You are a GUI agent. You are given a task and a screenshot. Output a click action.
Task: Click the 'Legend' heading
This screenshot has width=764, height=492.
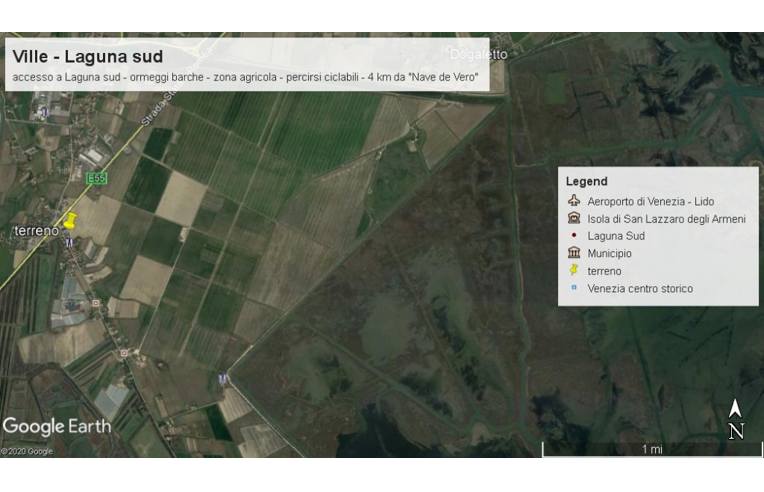[586, 181]
